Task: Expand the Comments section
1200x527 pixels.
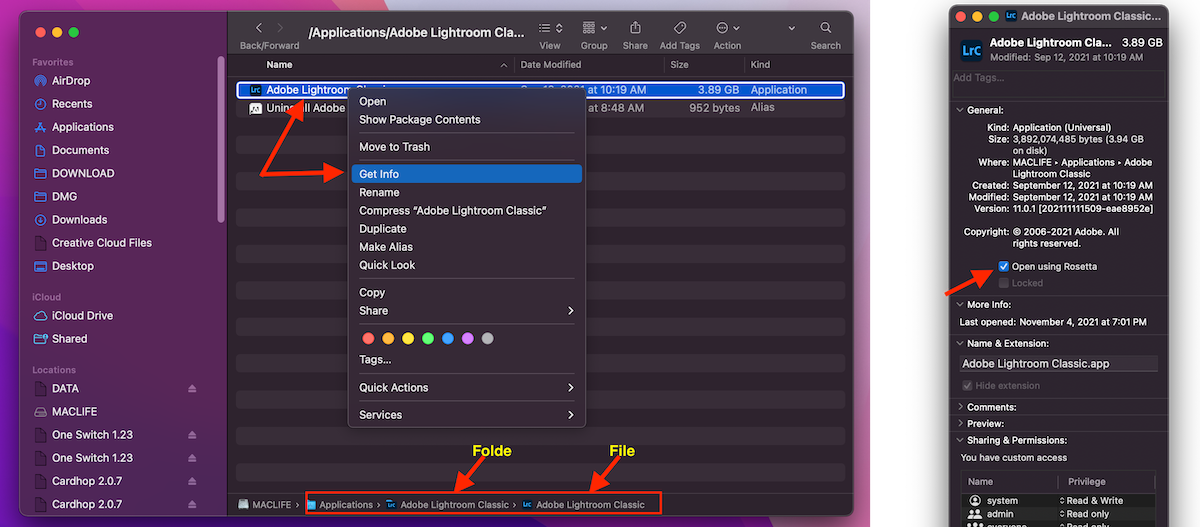Action: 961,407
